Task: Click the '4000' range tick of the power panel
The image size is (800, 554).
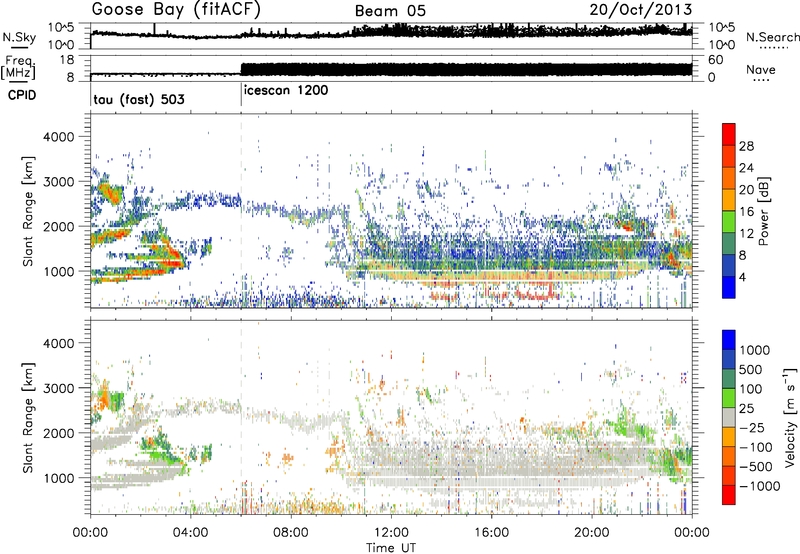Action: click(x=59, y=137)
